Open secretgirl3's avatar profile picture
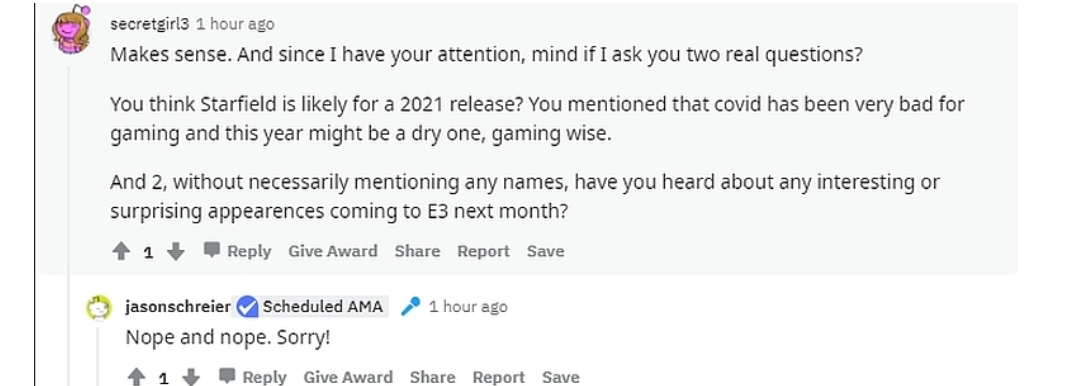Image resolution: width=1080 pixels, height=386 pixels. 72,29
